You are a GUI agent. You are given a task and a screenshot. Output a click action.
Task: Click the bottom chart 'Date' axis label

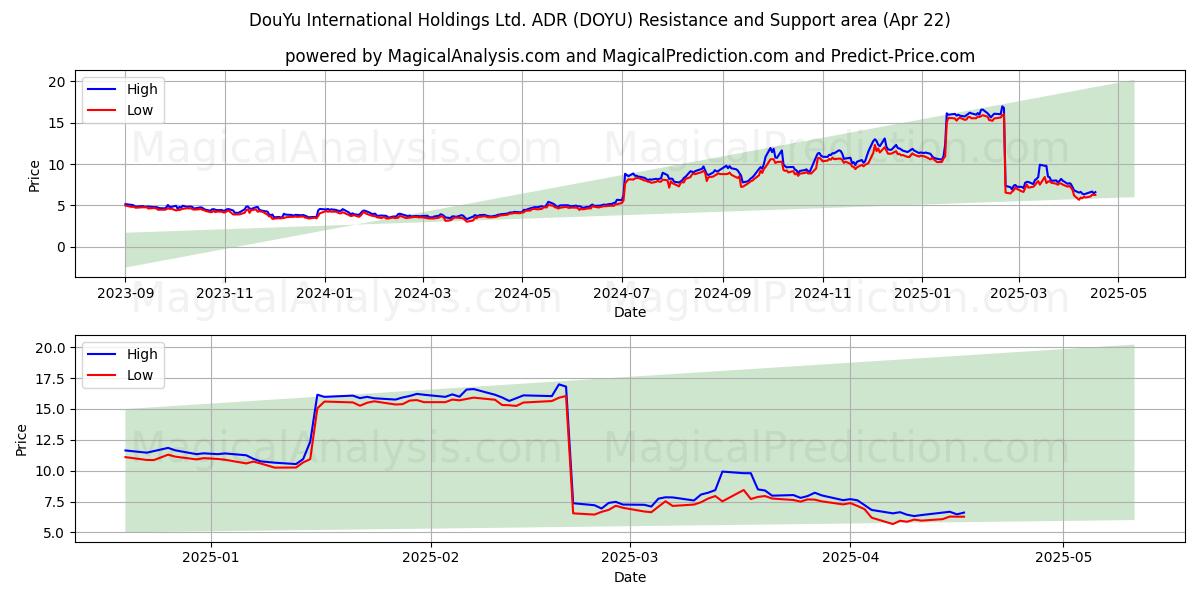click(x=630, y=577)
